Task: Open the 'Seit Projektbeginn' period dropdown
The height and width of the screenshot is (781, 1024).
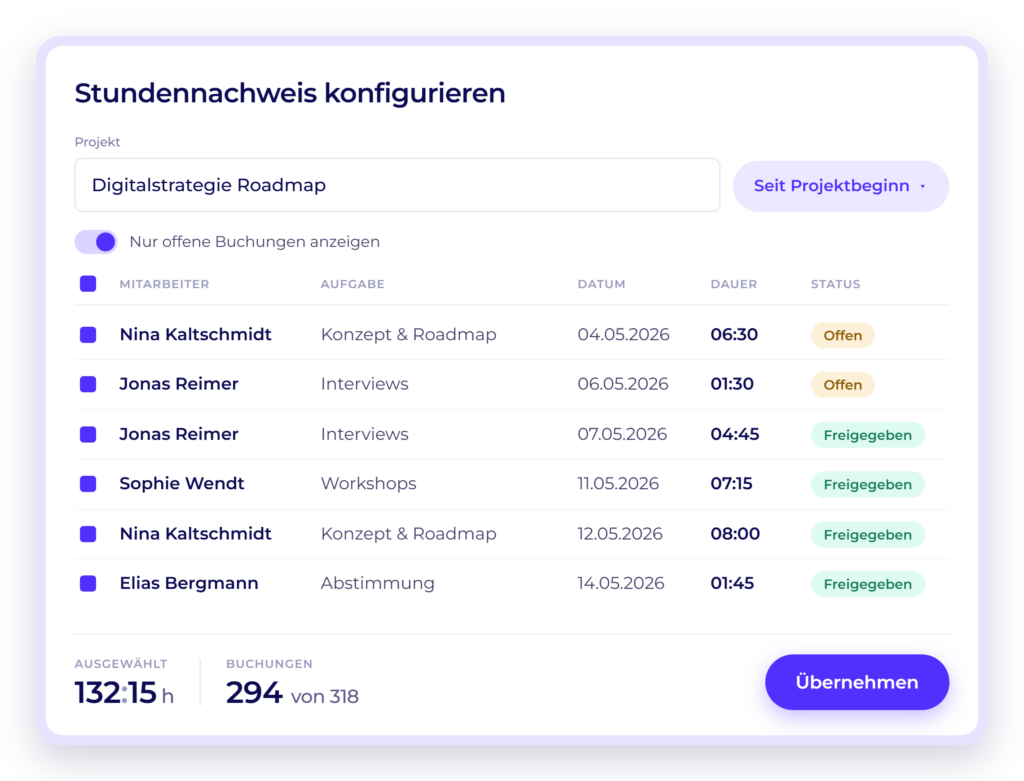Action: point(840,186)
